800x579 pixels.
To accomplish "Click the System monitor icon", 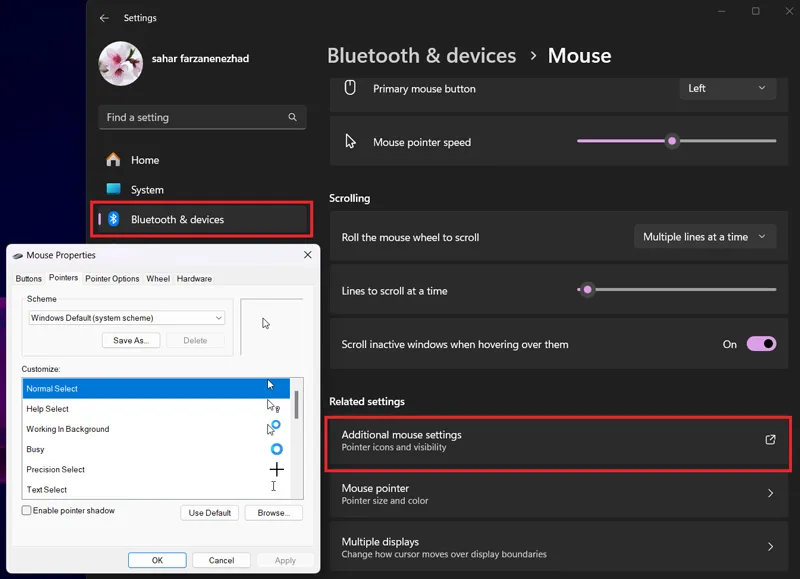I will click(113, 189).
